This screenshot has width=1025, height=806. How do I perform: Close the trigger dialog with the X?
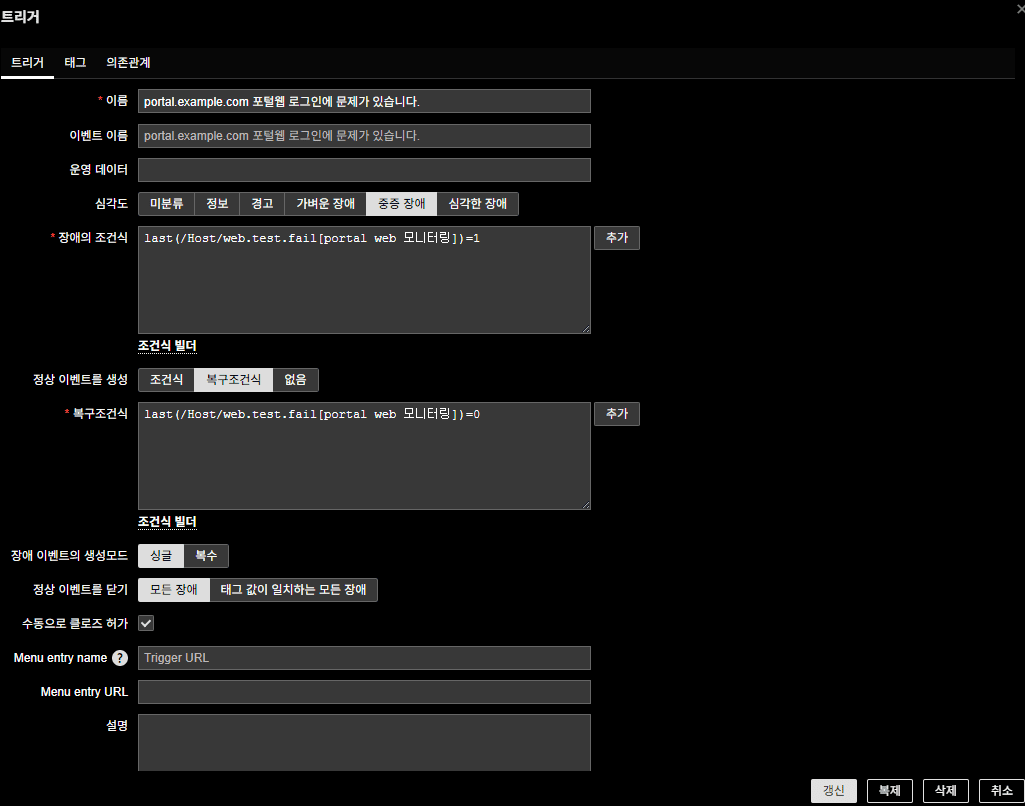tap(1019, 7)
